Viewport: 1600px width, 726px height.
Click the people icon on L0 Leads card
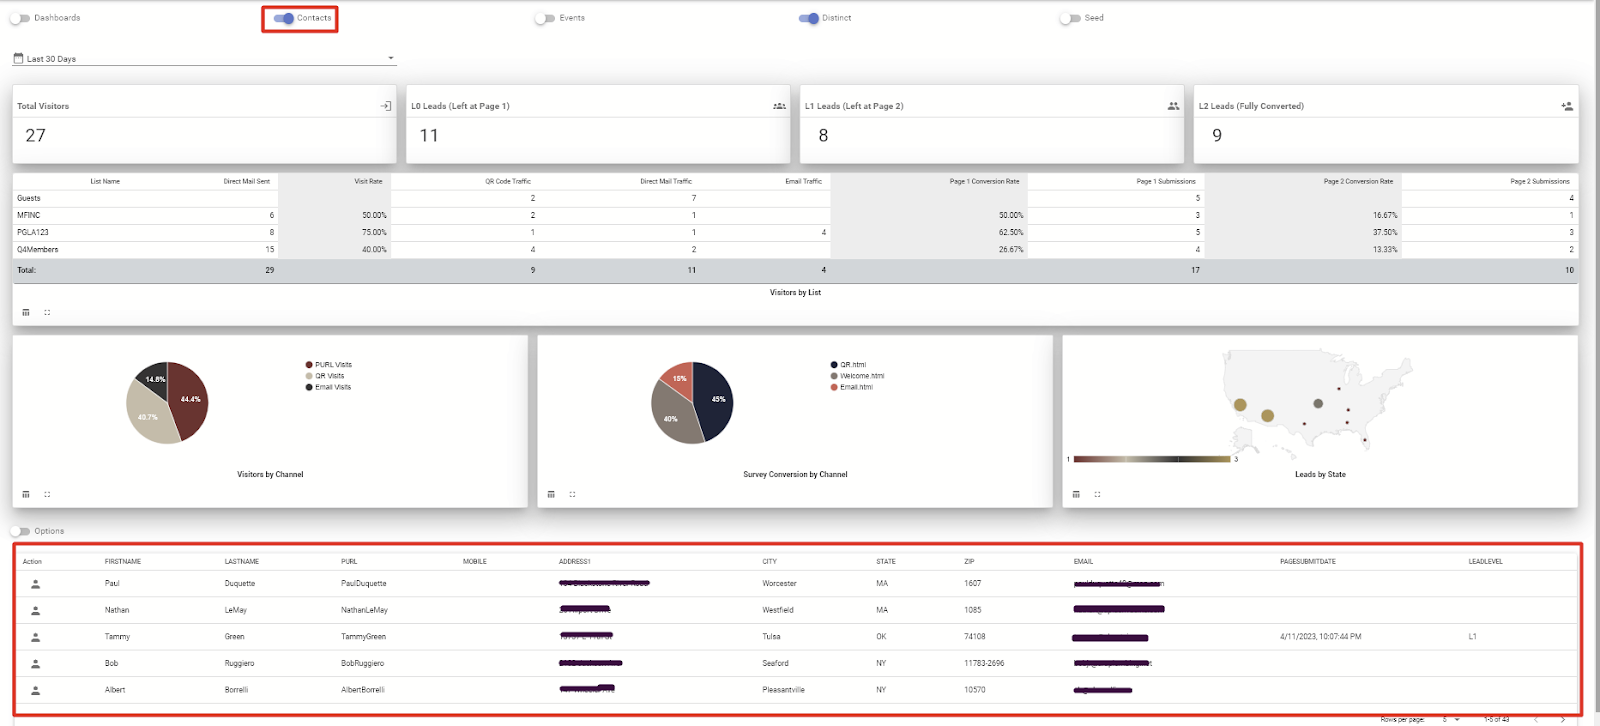[x=779, y=106]
